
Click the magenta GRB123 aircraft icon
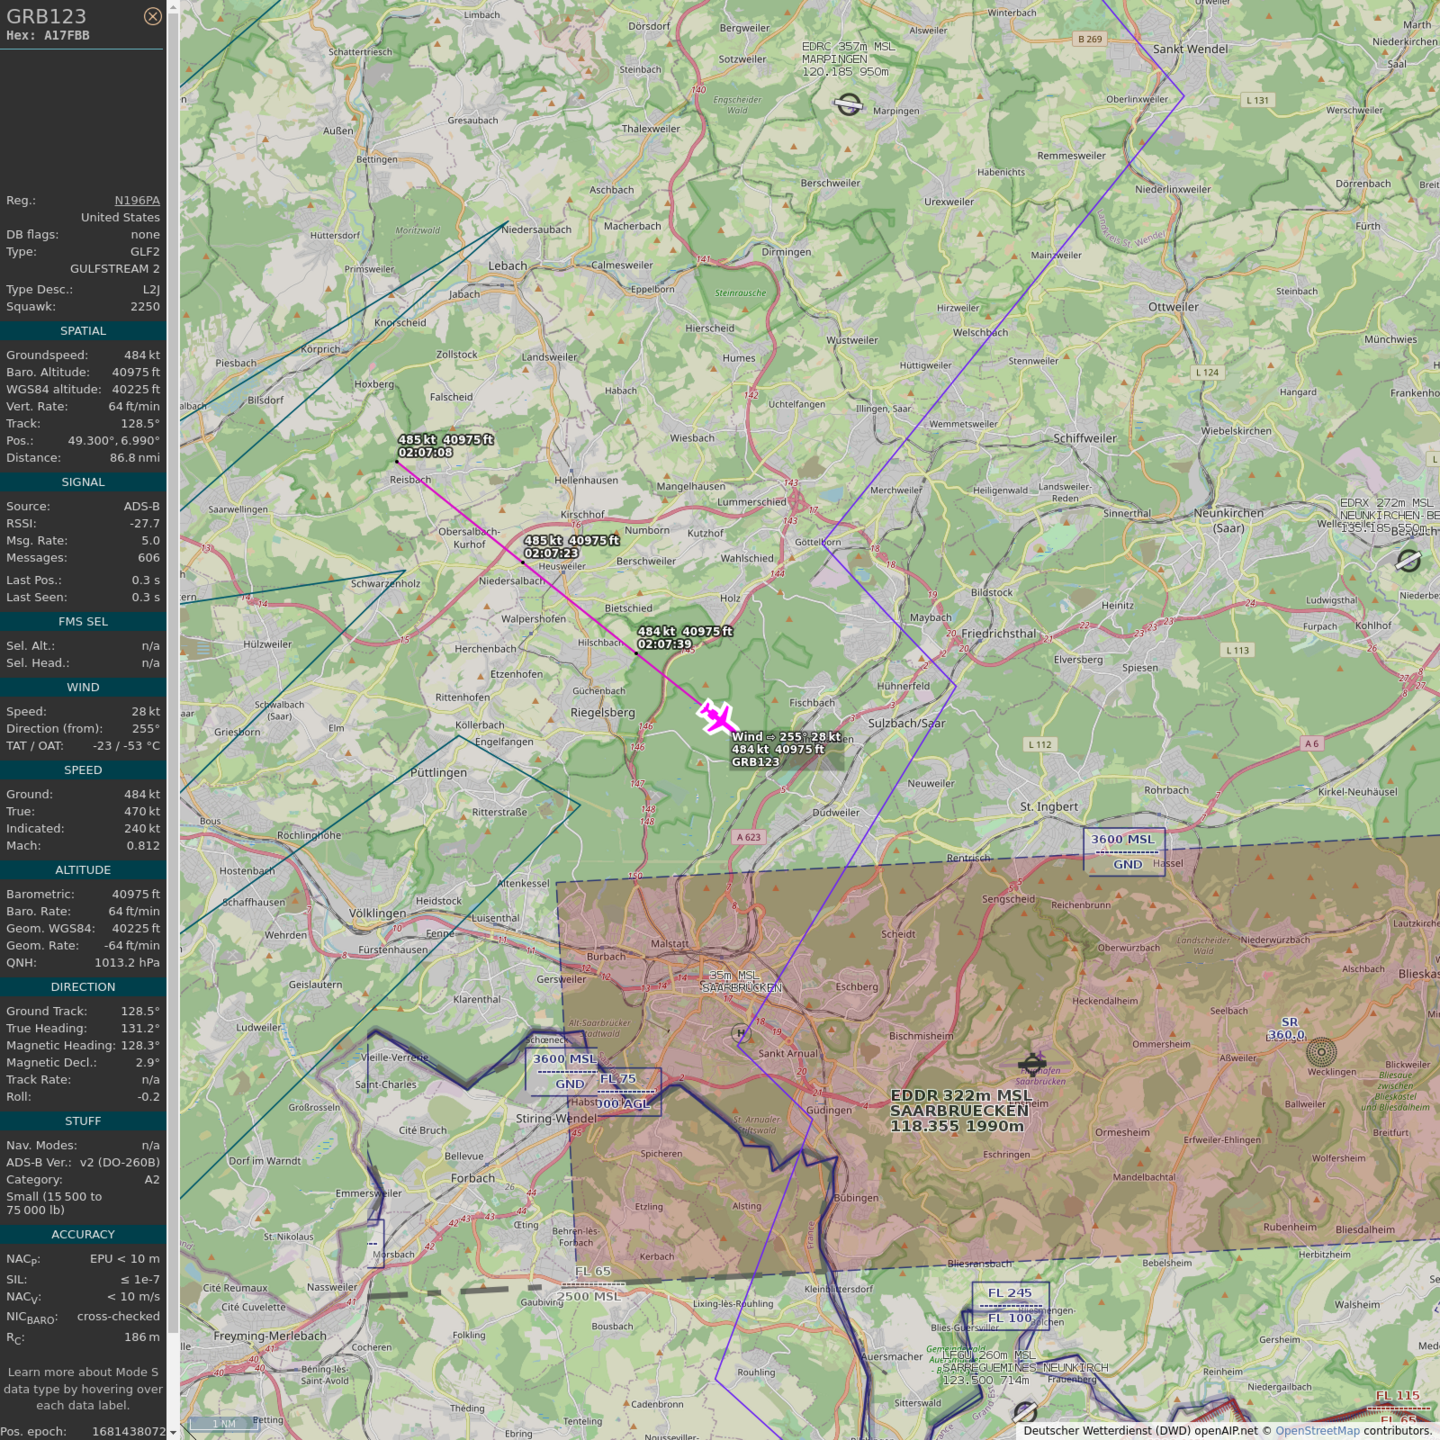point(716,717)
